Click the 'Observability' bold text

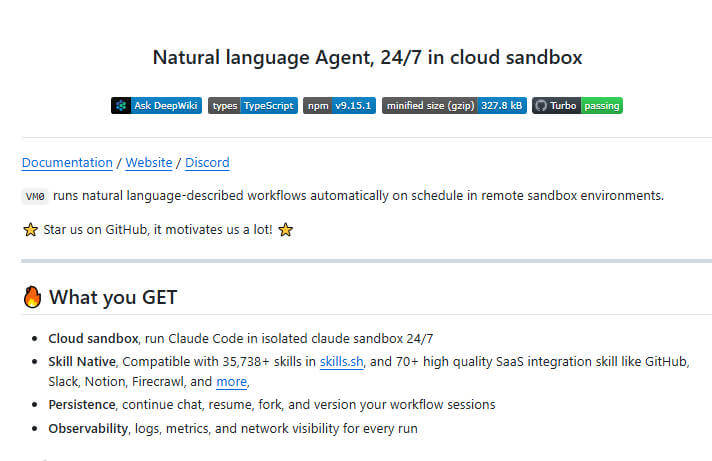point(88,429)
